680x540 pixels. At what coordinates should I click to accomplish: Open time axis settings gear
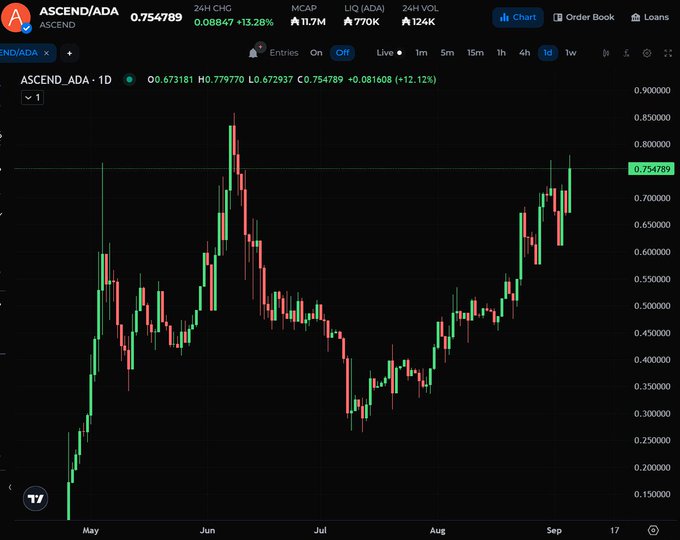(653, 530)
